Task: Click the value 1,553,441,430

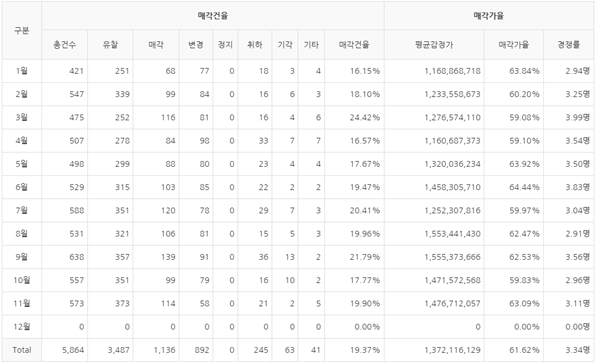Action: pos(452,234)
